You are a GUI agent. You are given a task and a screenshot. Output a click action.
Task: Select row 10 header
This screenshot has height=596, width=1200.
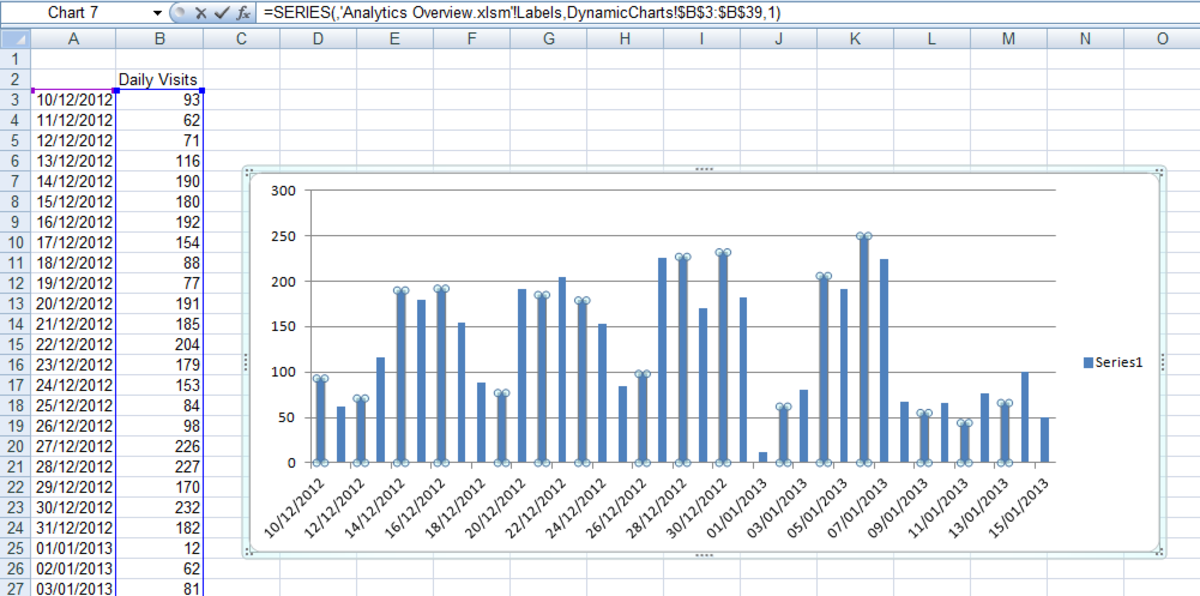[x=15, y=242]
